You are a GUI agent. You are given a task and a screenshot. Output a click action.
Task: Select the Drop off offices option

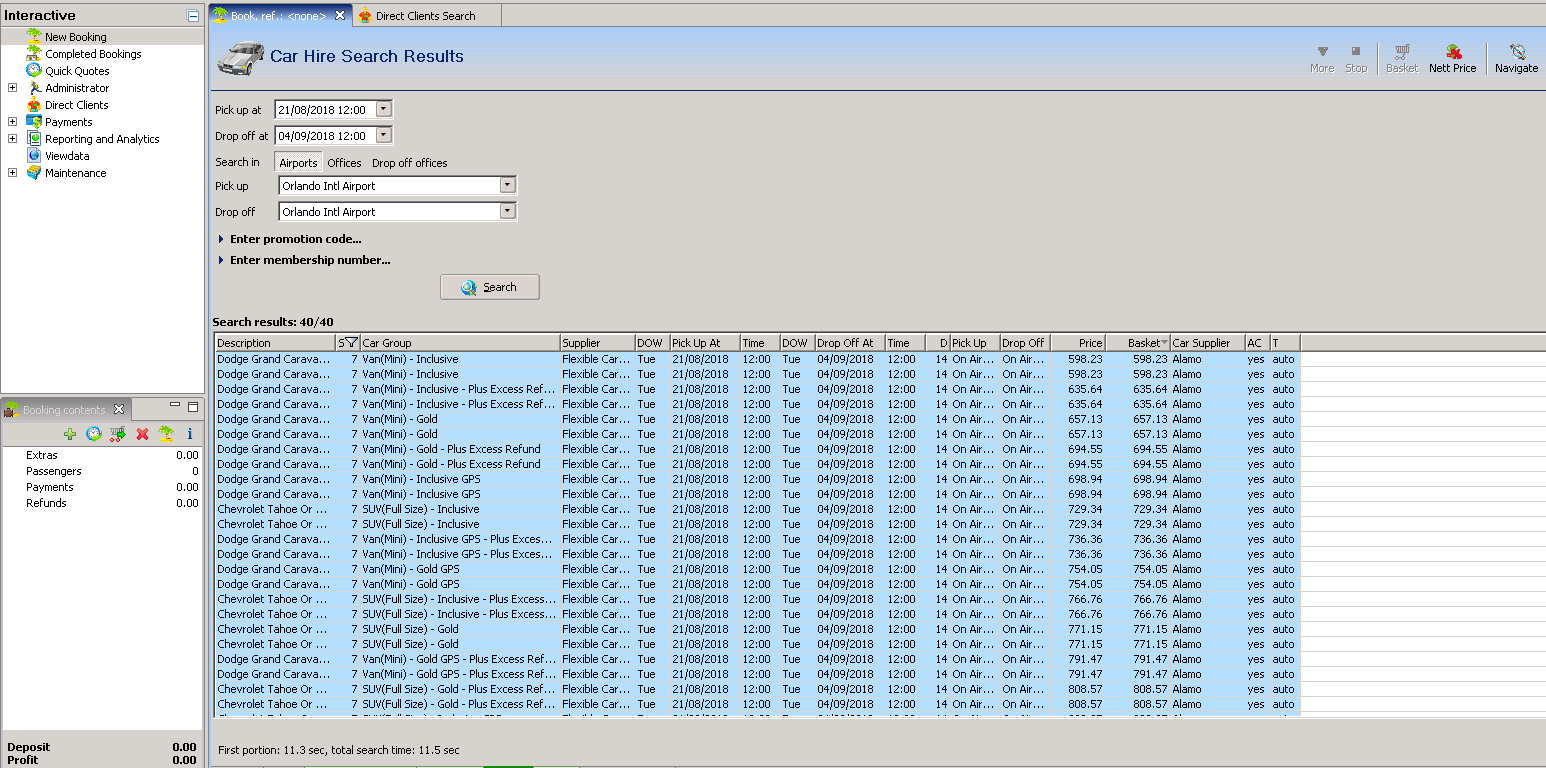coord(410,162)
